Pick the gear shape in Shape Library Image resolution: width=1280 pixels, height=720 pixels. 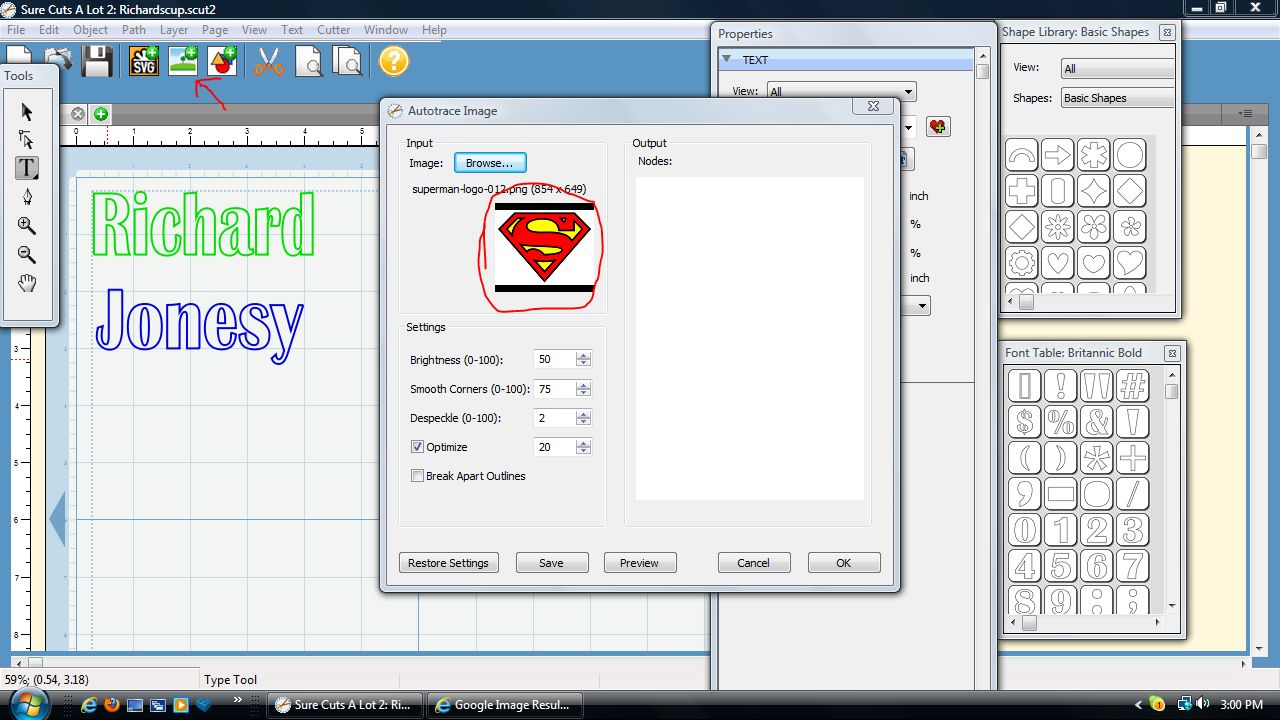tap(1022, 263)
